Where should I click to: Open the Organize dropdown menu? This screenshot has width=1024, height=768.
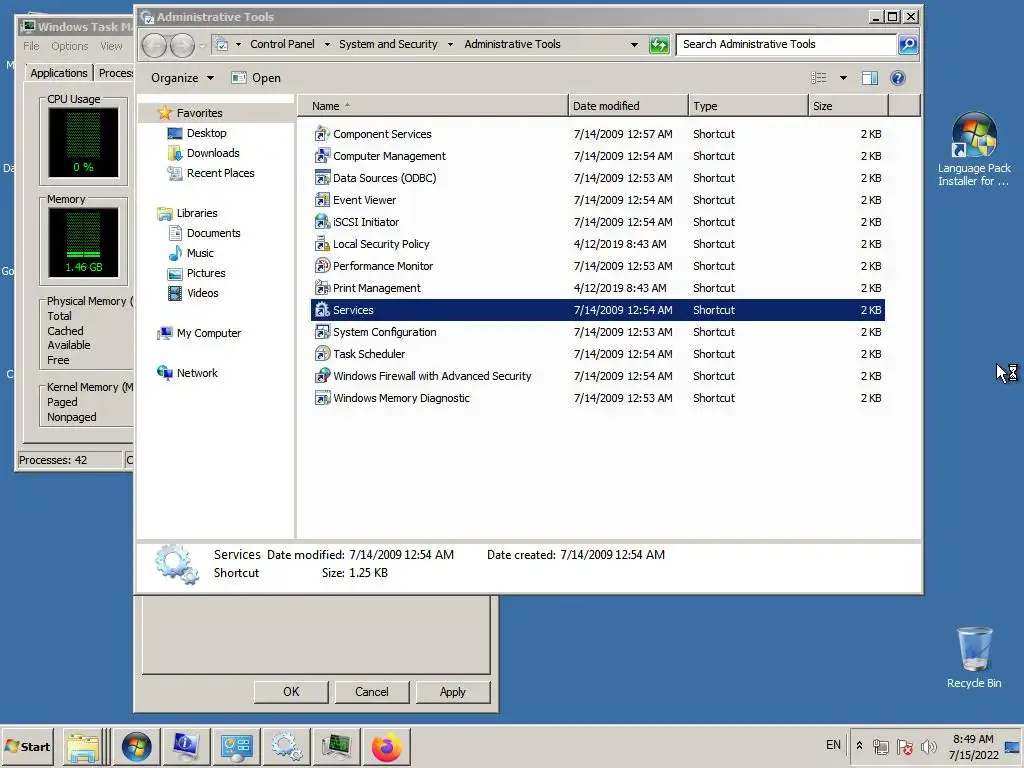pyautogui.click(x=182, y=78)
